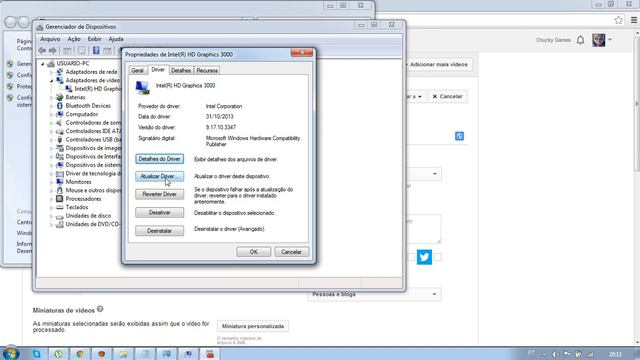Click the Atualizar Driver button
640x360 pixels.
160,176
